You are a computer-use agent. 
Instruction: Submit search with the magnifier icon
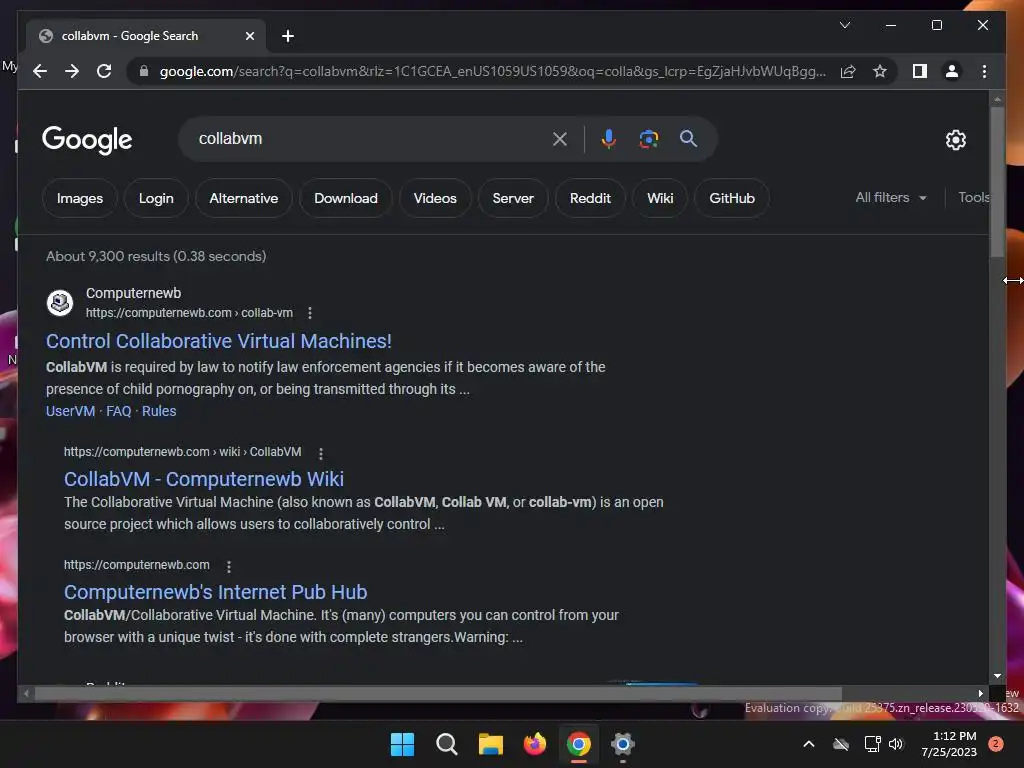pyautogui.click(x=688, y=138)
